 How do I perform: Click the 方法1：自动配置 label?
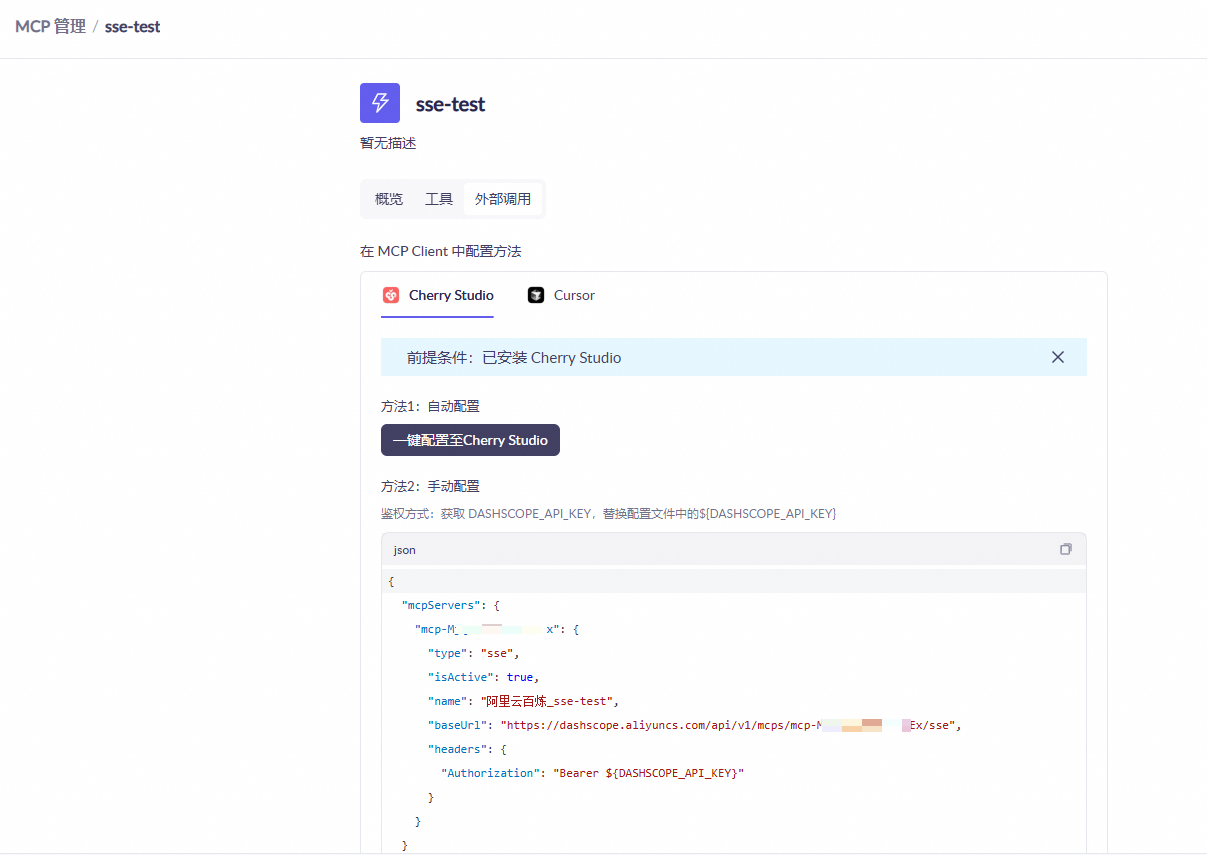click(x=430, y=406)
